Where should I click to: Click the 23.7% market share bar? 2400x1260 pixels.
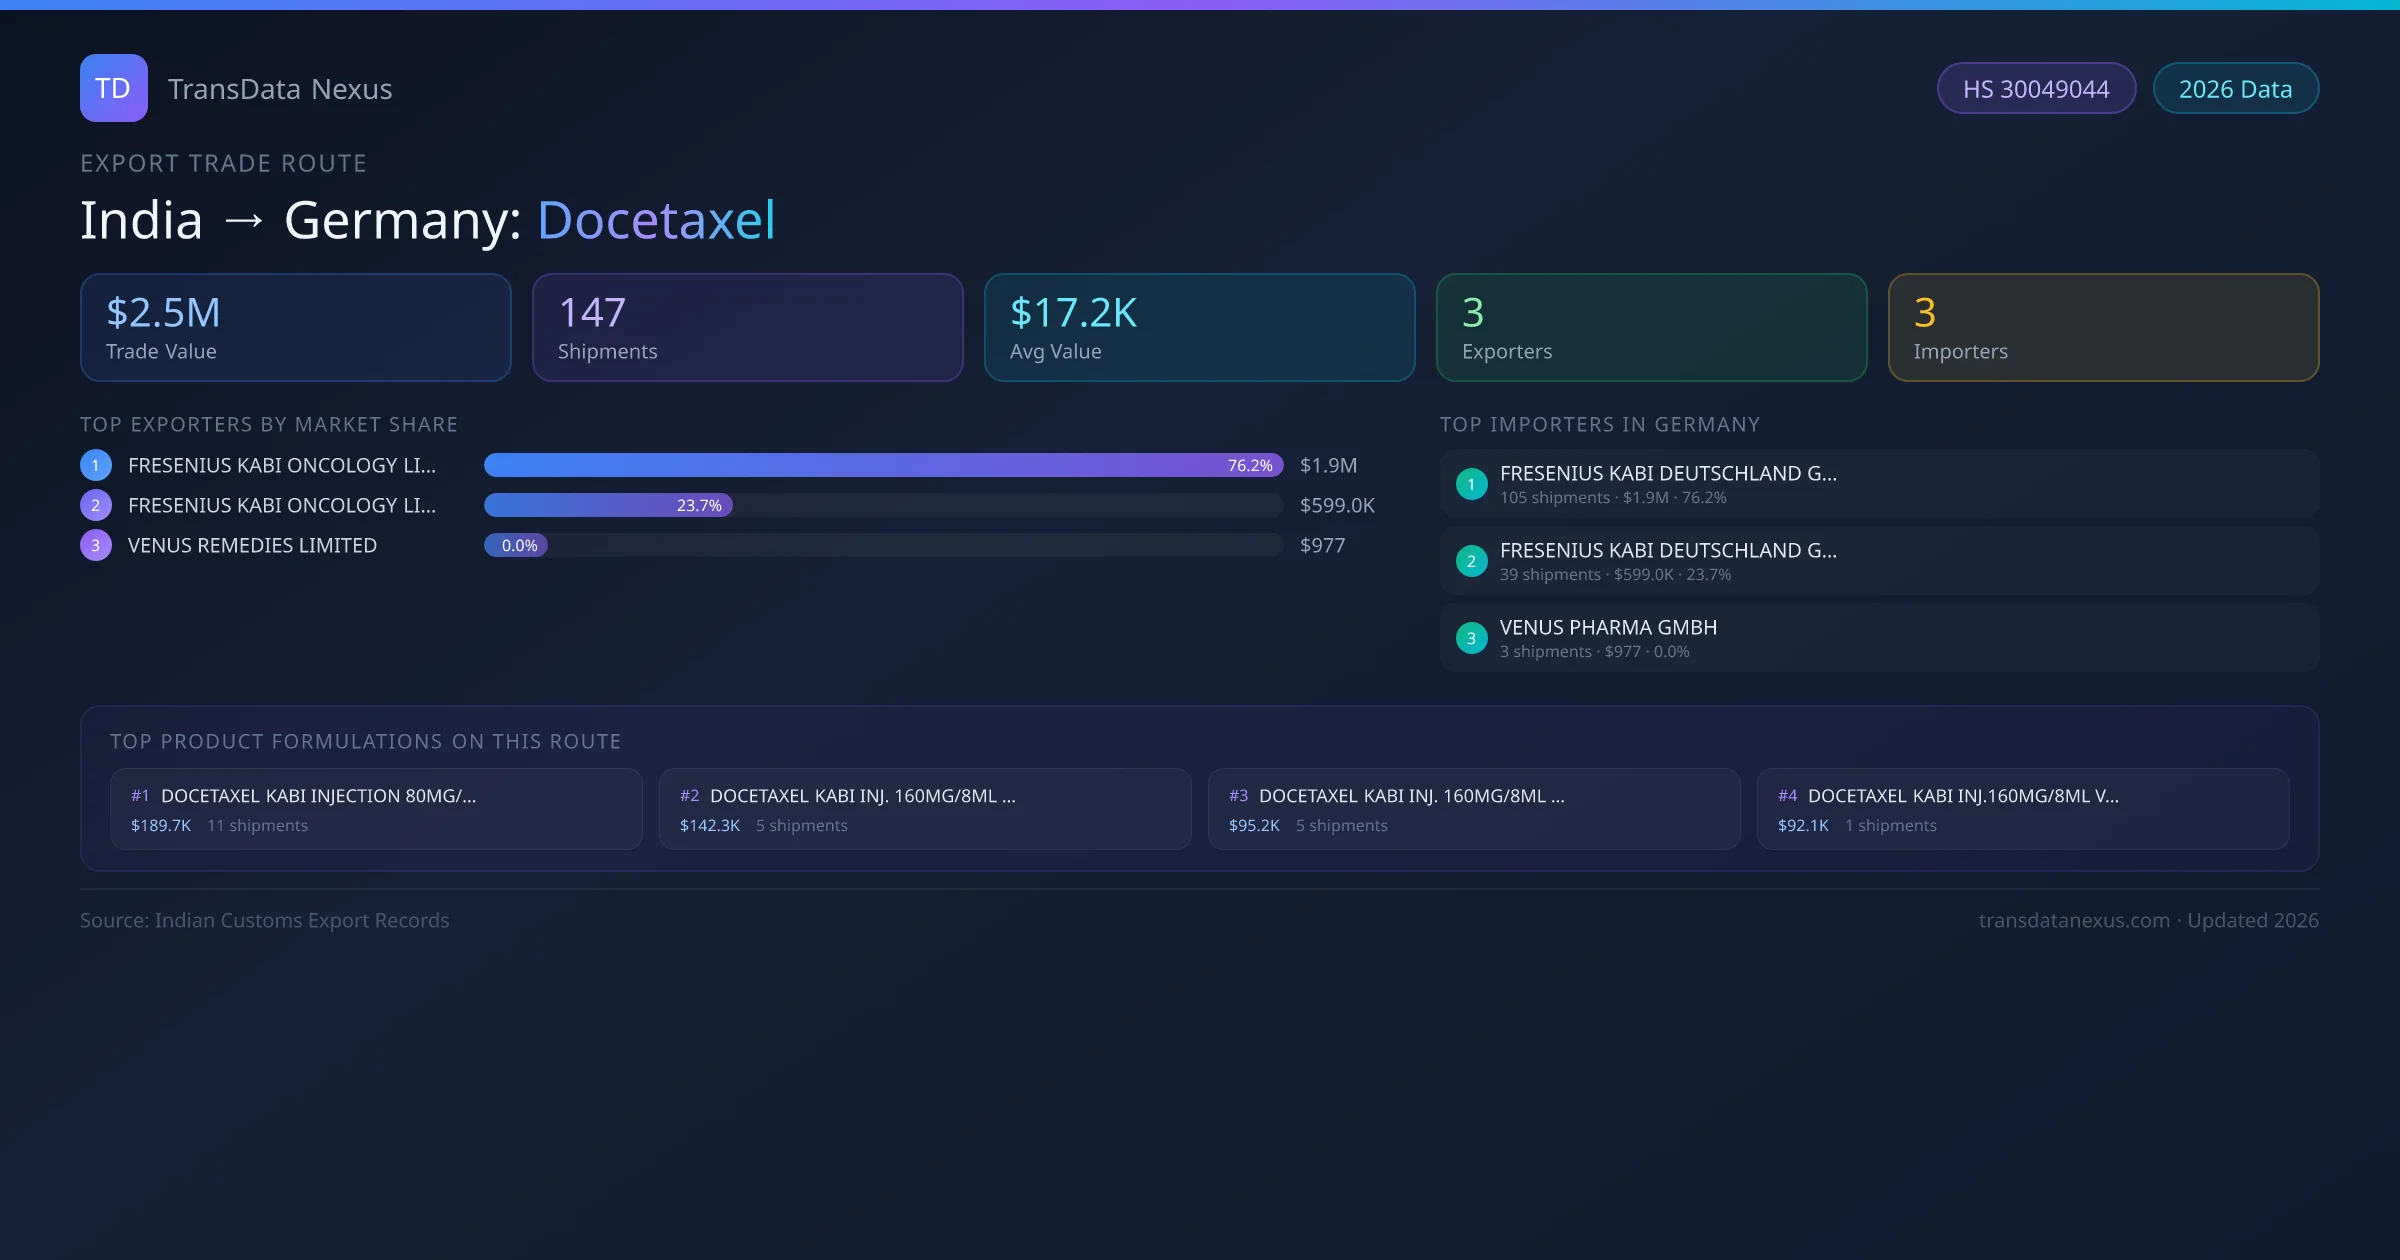608,505
